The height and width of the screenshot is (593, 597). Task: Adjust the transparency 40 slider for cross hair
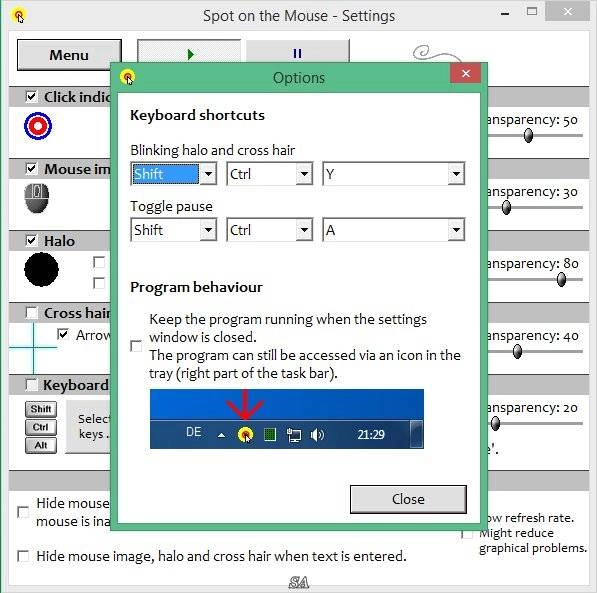point(517,352)
